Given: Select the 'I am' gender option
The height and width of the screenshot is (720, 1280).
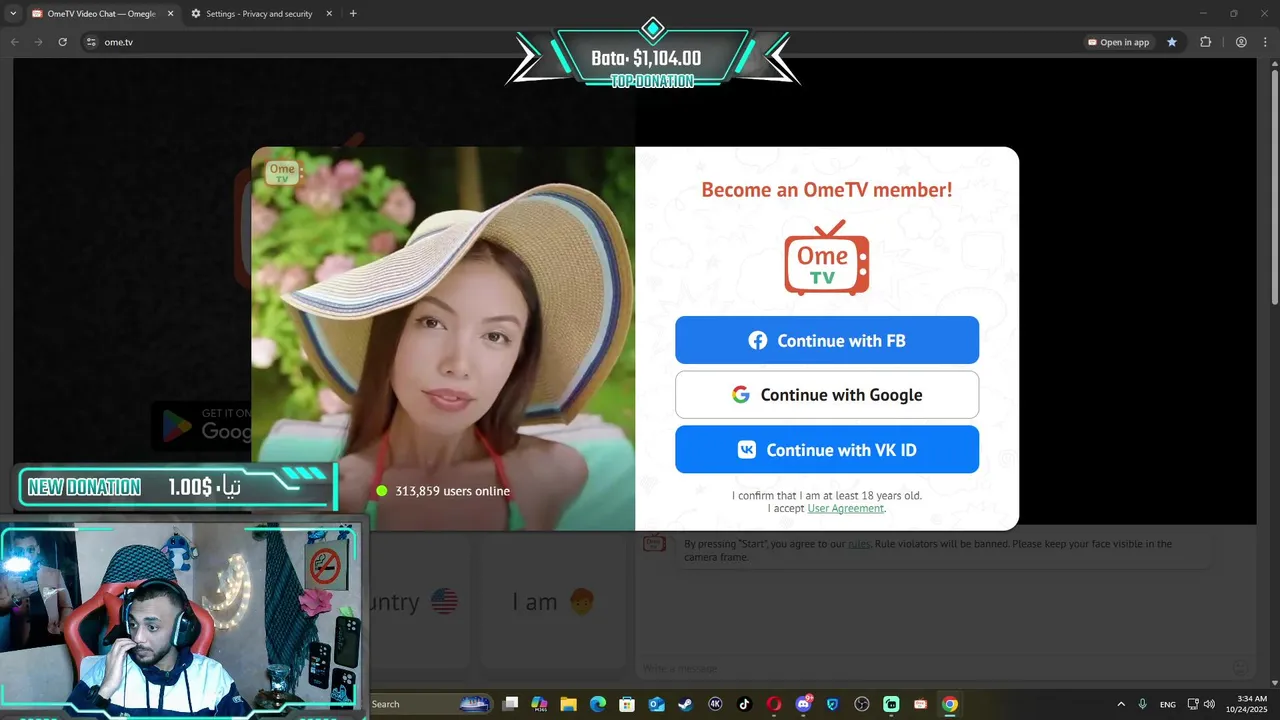Looking at the screenshot, I should (553, 601).
